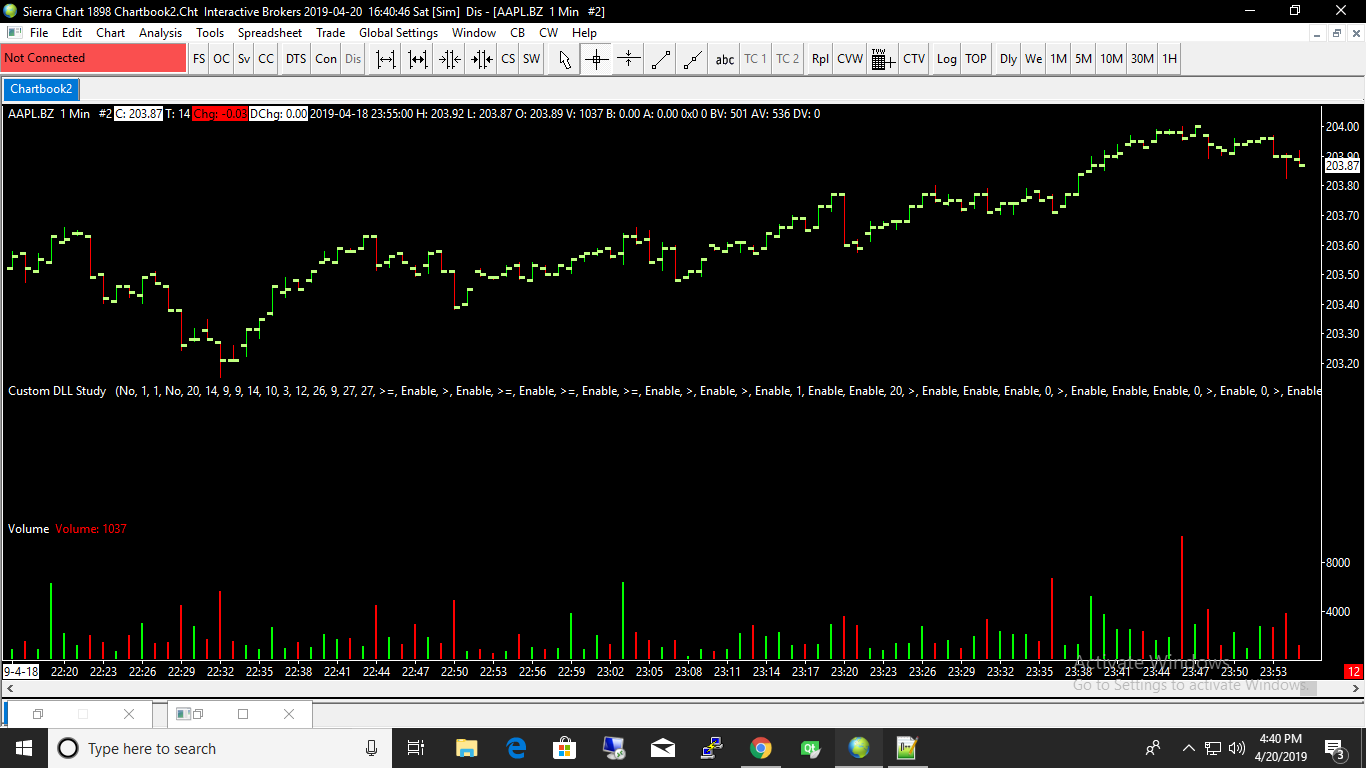1366x768 pixels.
Task: Click the CC toolbar button
Action: click(x=266, y=59)
